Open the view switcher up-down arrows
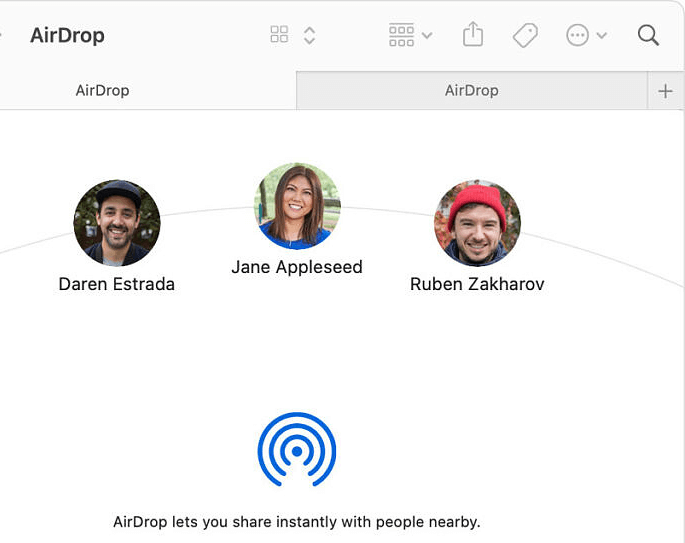This screenshot has width=685, height=543. (x=309, y=35)
